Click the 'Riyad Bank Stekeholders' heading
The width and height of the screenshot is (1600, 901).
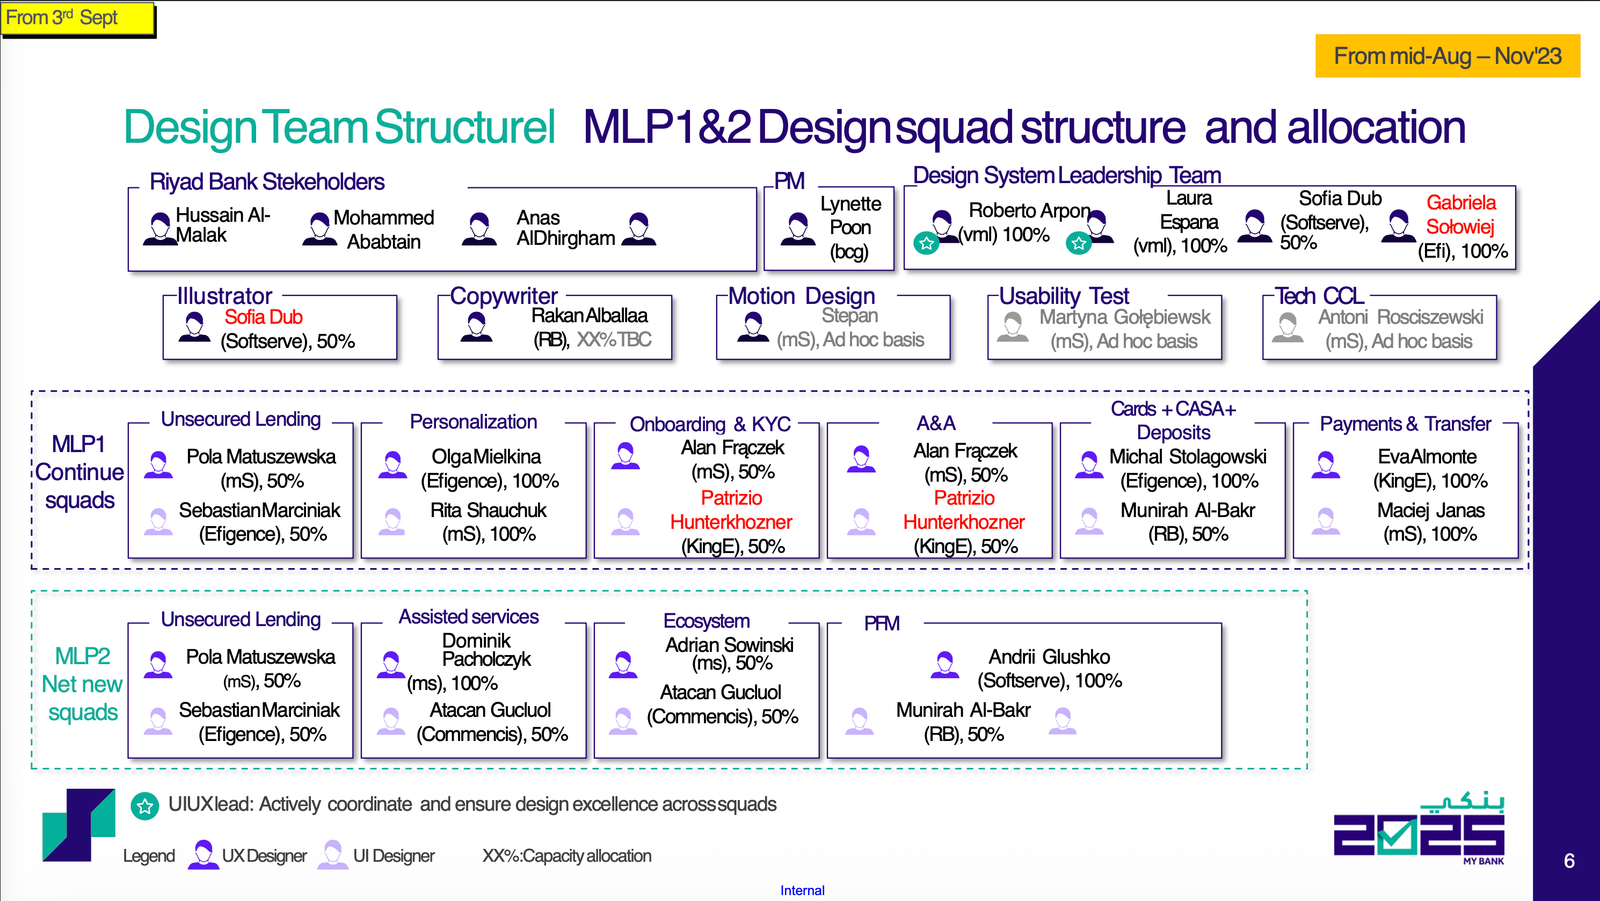(267, 182)
